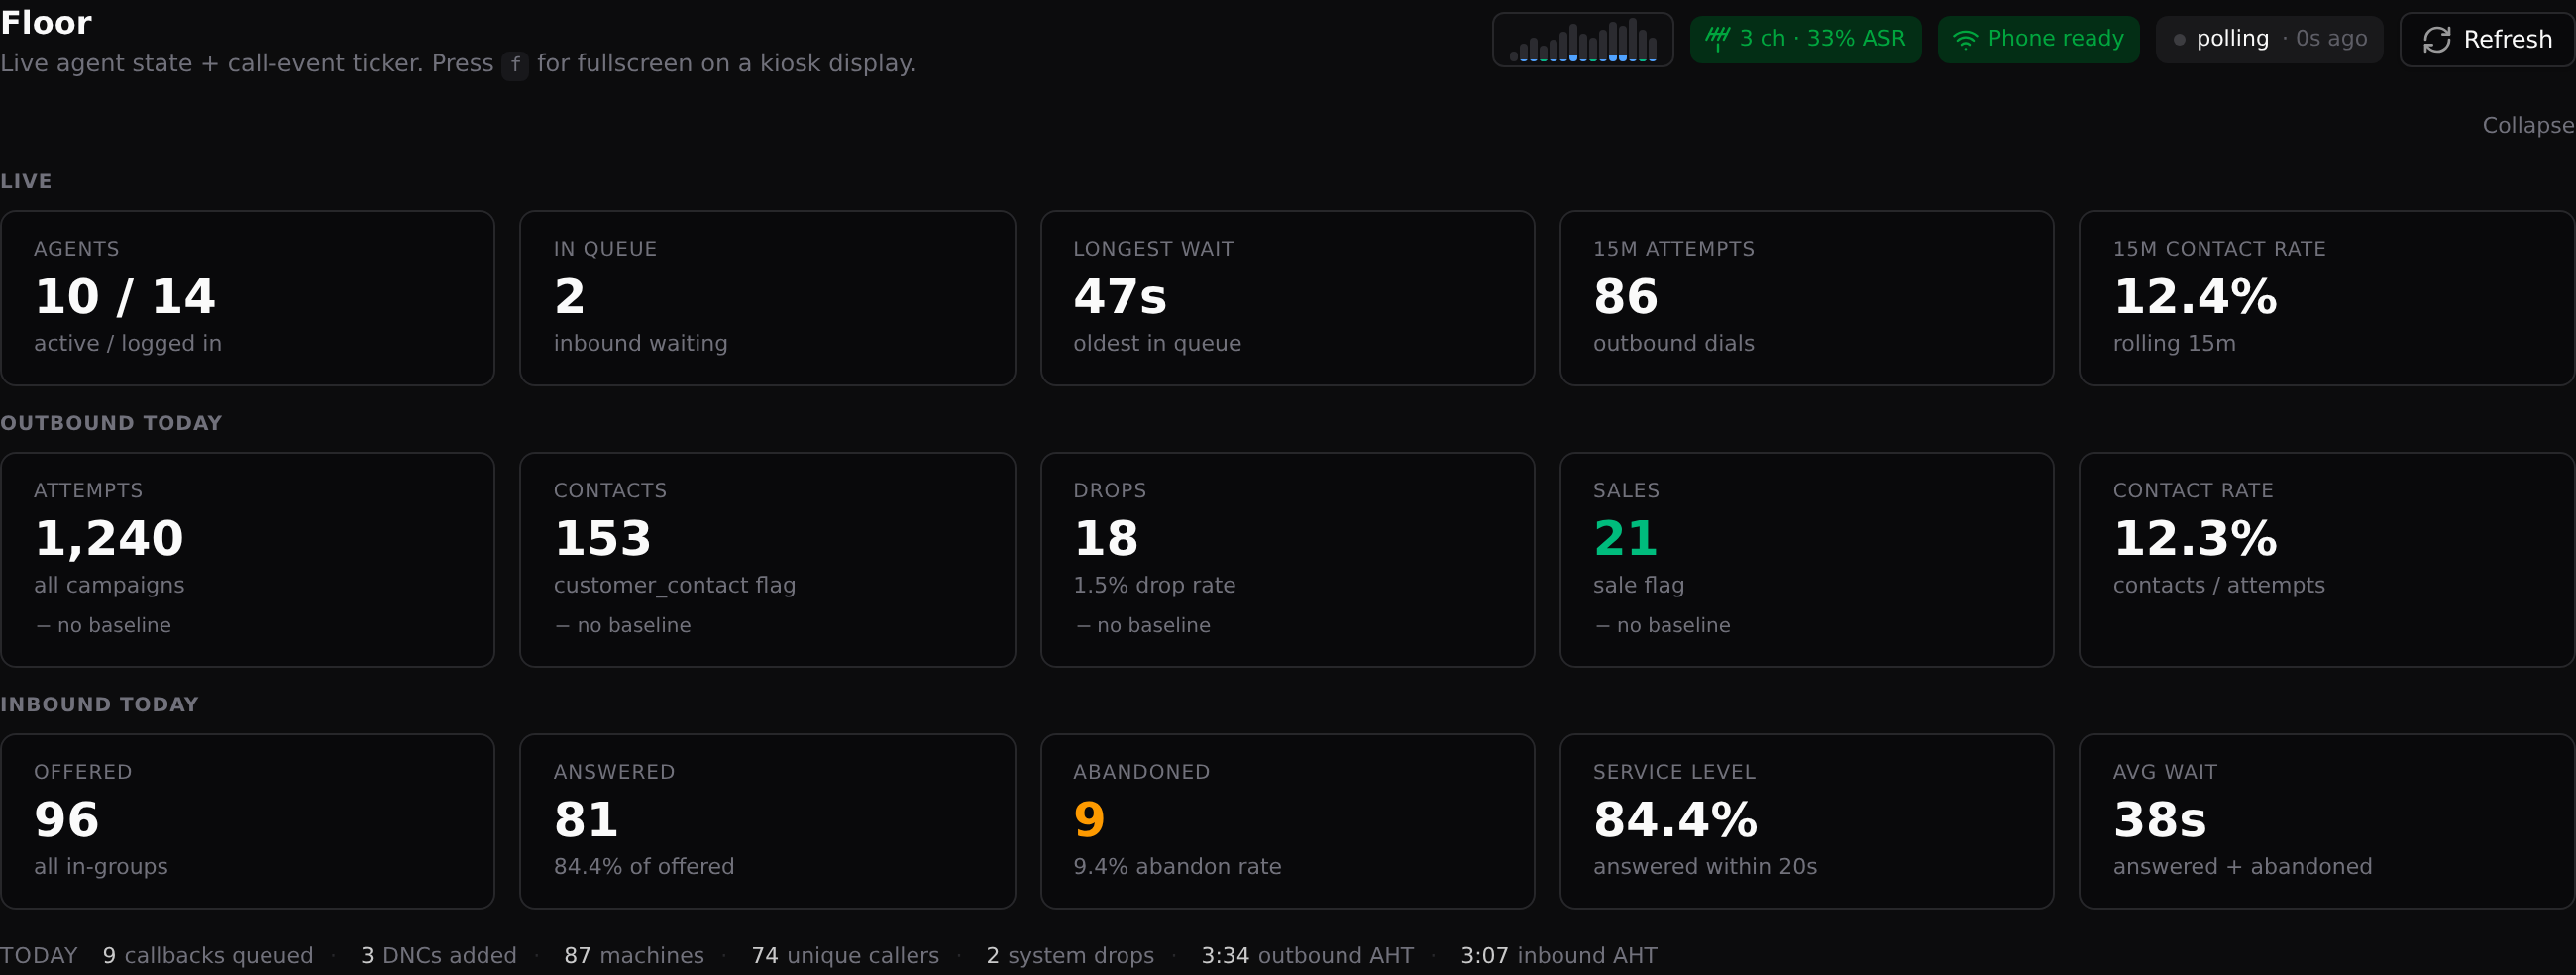Click '74 unique callers' in footer

pos(845,955)
